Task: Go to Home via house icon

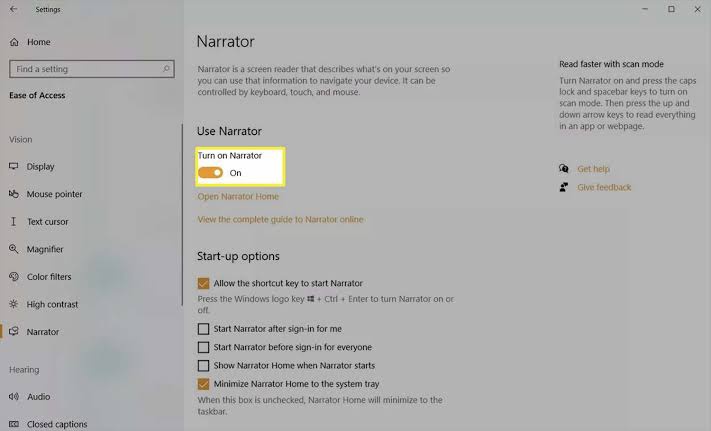Action: coord(14,42)
